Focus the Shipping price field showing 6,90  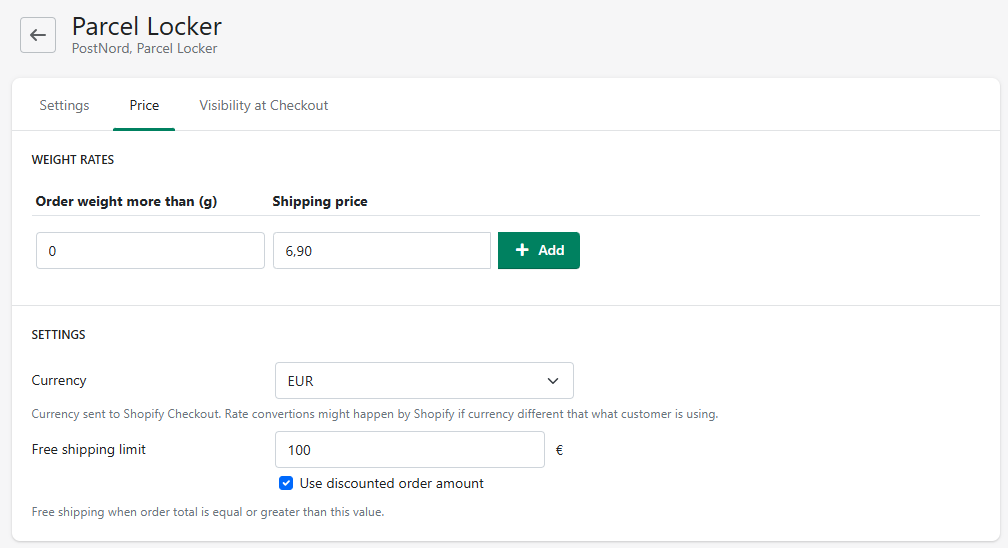click(x=381, y=251)
